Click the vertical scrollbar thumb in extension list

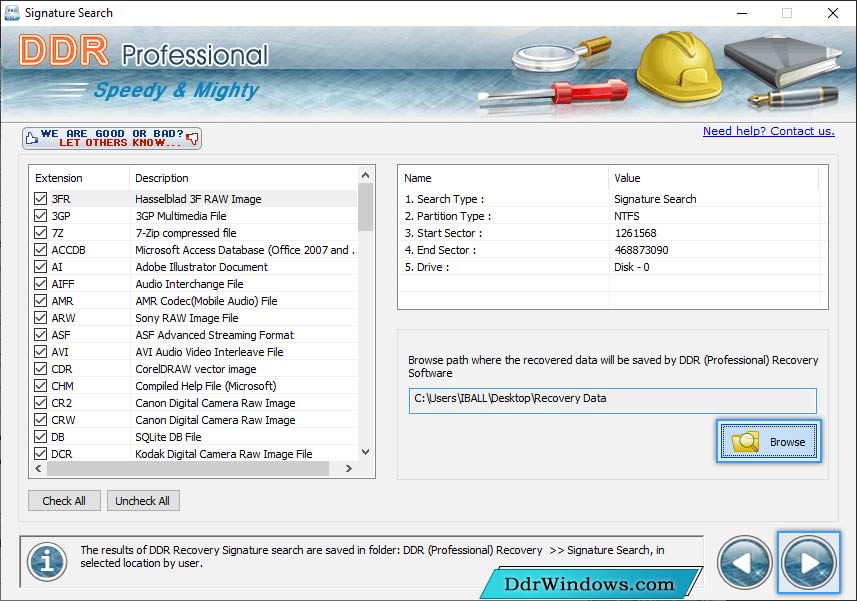pos(366,207)
